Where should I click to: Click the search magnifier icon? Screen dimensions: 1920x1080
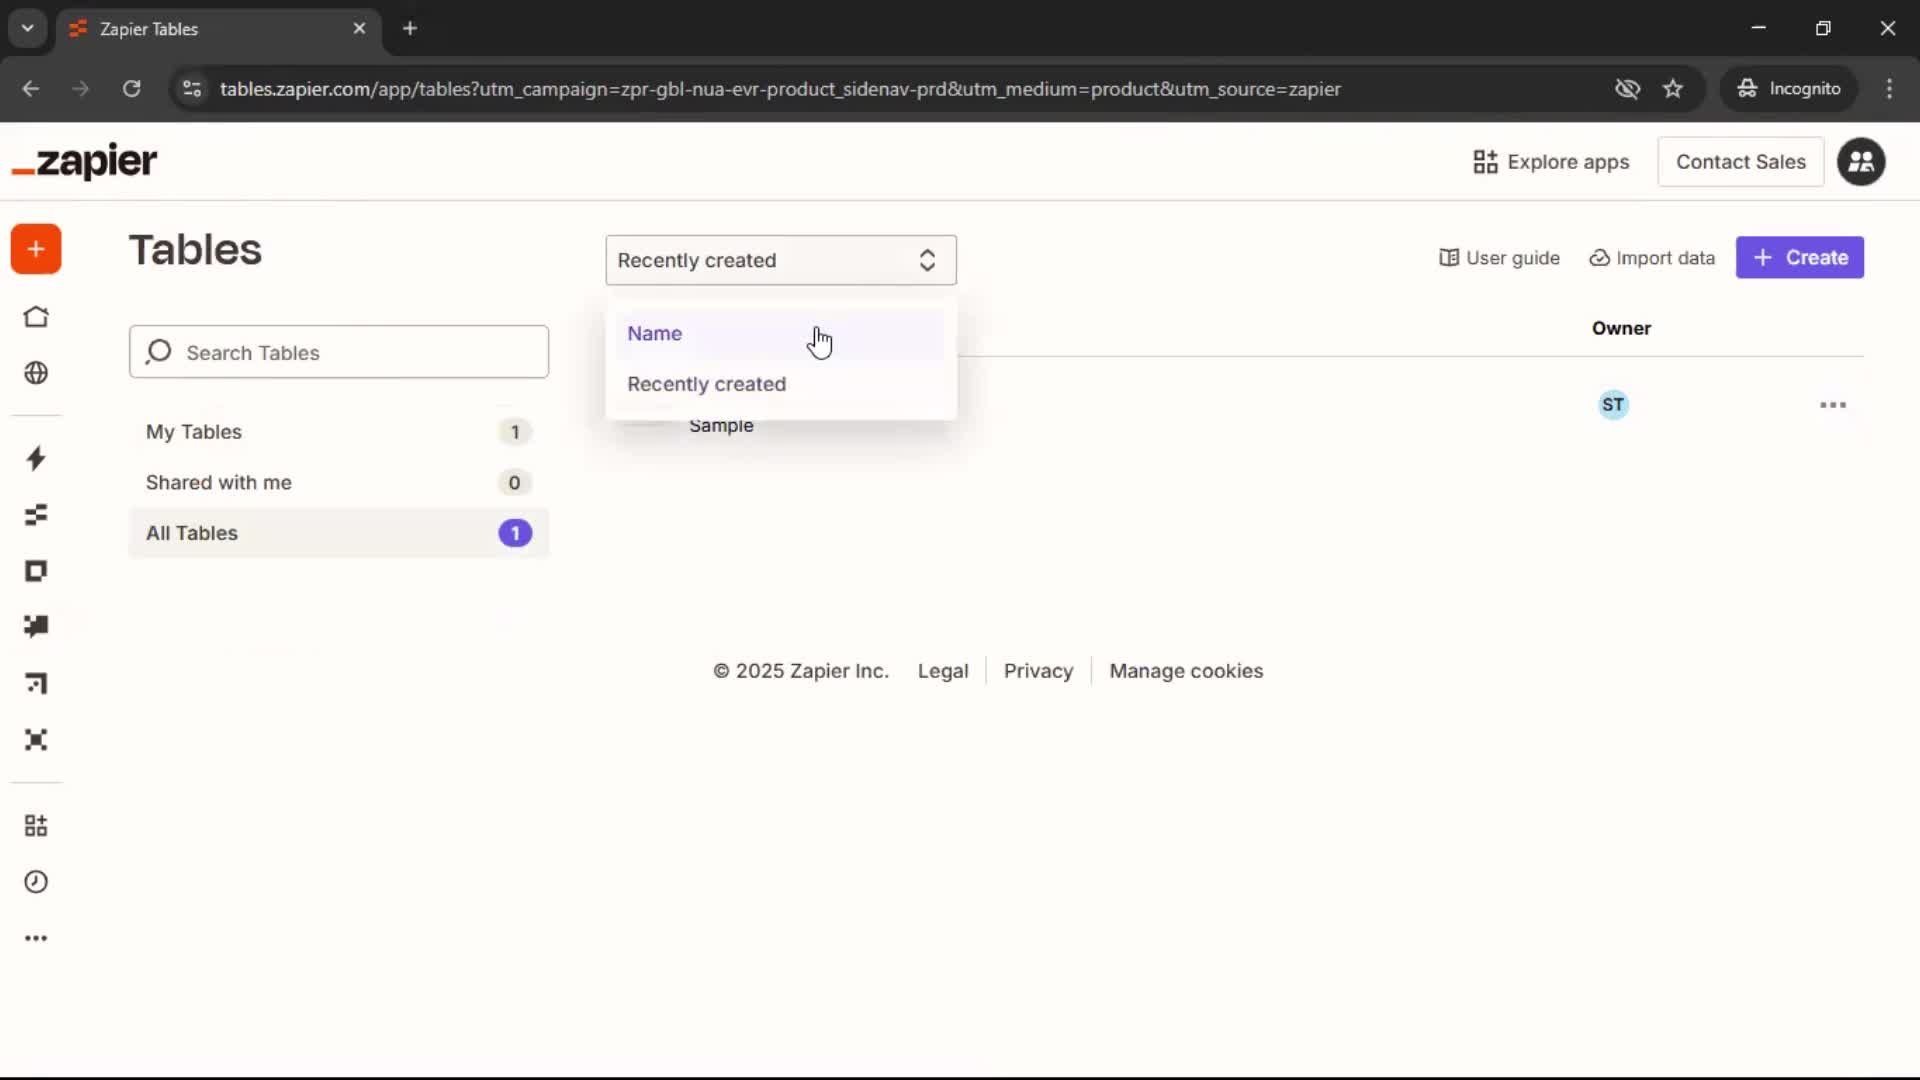click(x=158, y=352)
